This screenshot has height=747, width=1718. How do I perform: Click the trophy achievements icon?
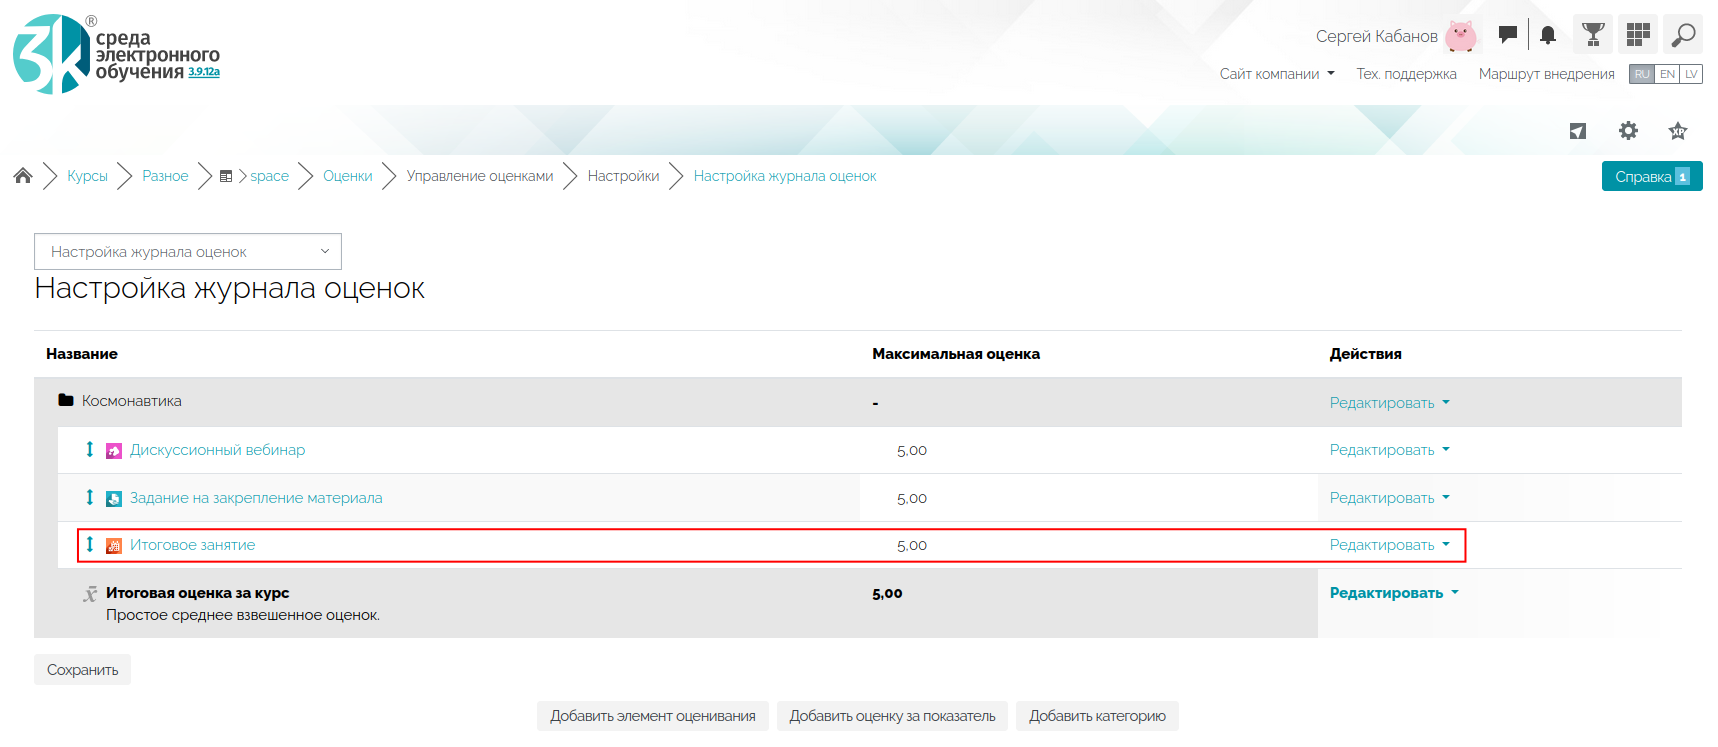tap(1593, 35)
